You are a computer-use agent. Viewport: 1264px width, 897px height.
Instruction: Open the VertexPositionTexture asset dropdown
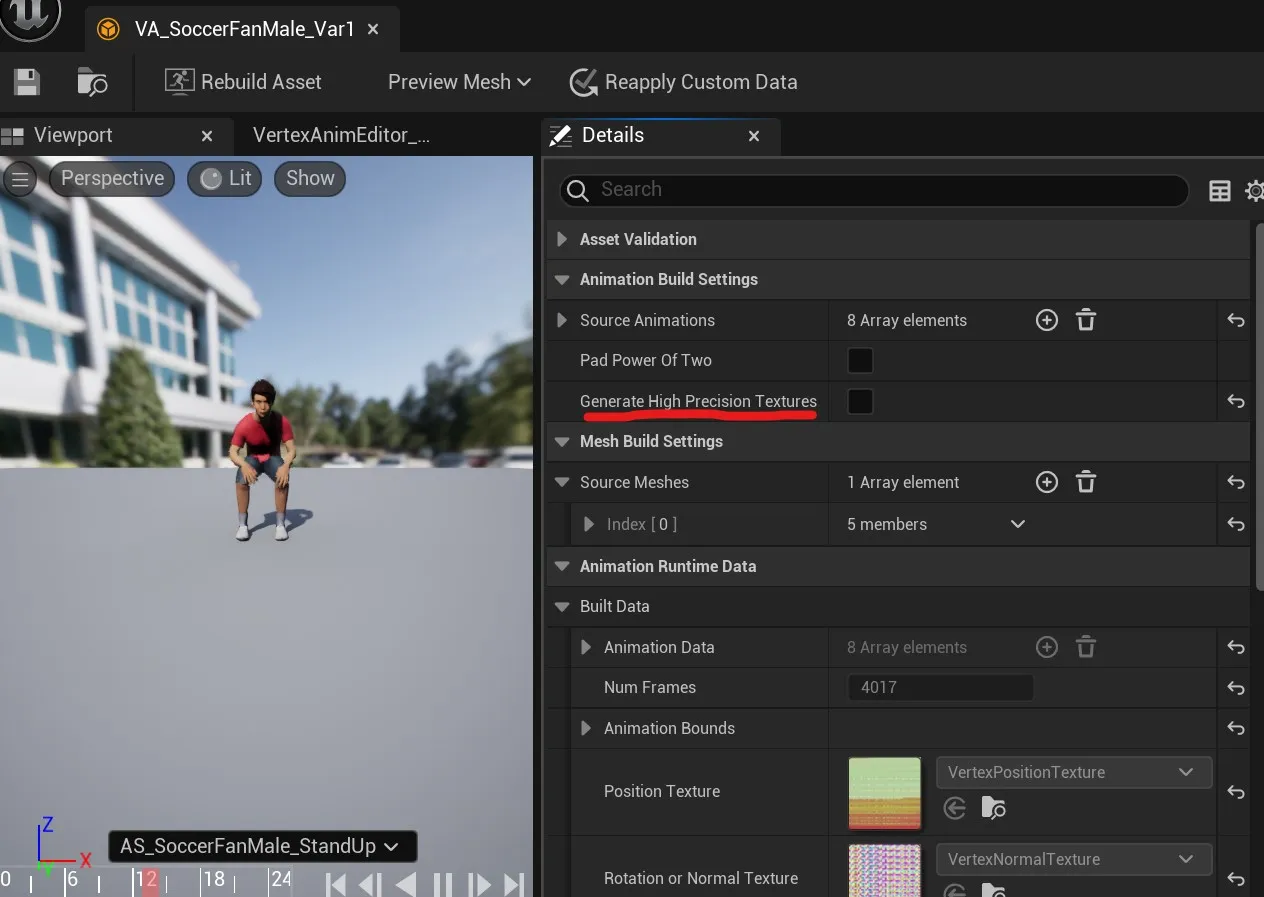click(x=1073, y=772)
